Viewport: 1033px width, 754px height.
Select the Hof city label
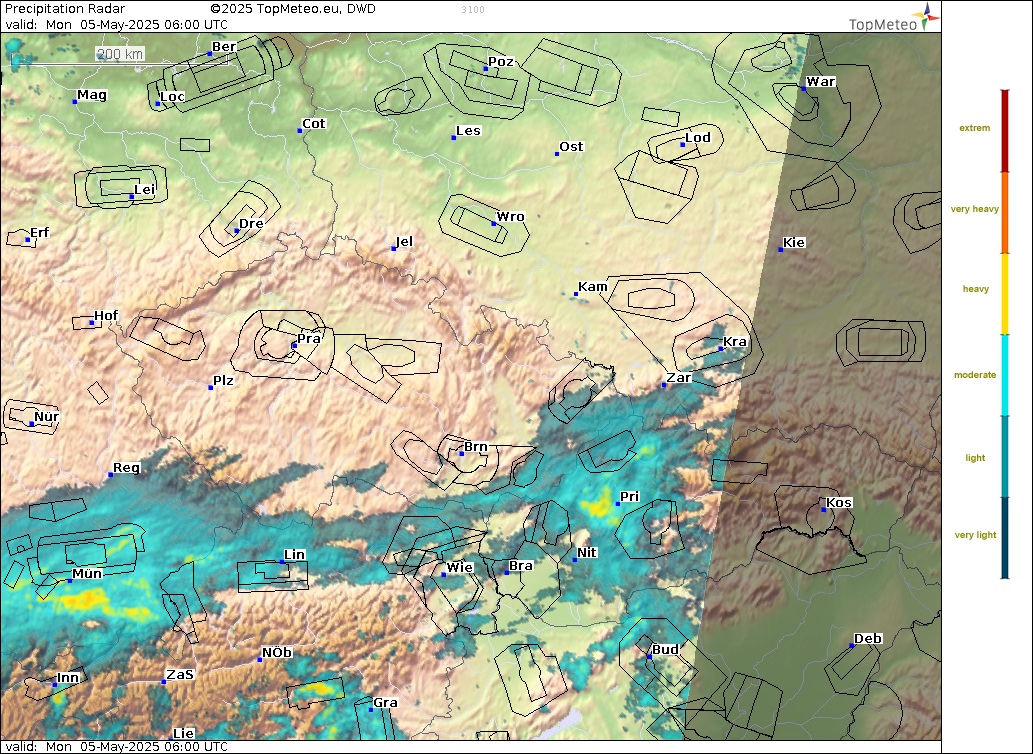coord(106,315)
